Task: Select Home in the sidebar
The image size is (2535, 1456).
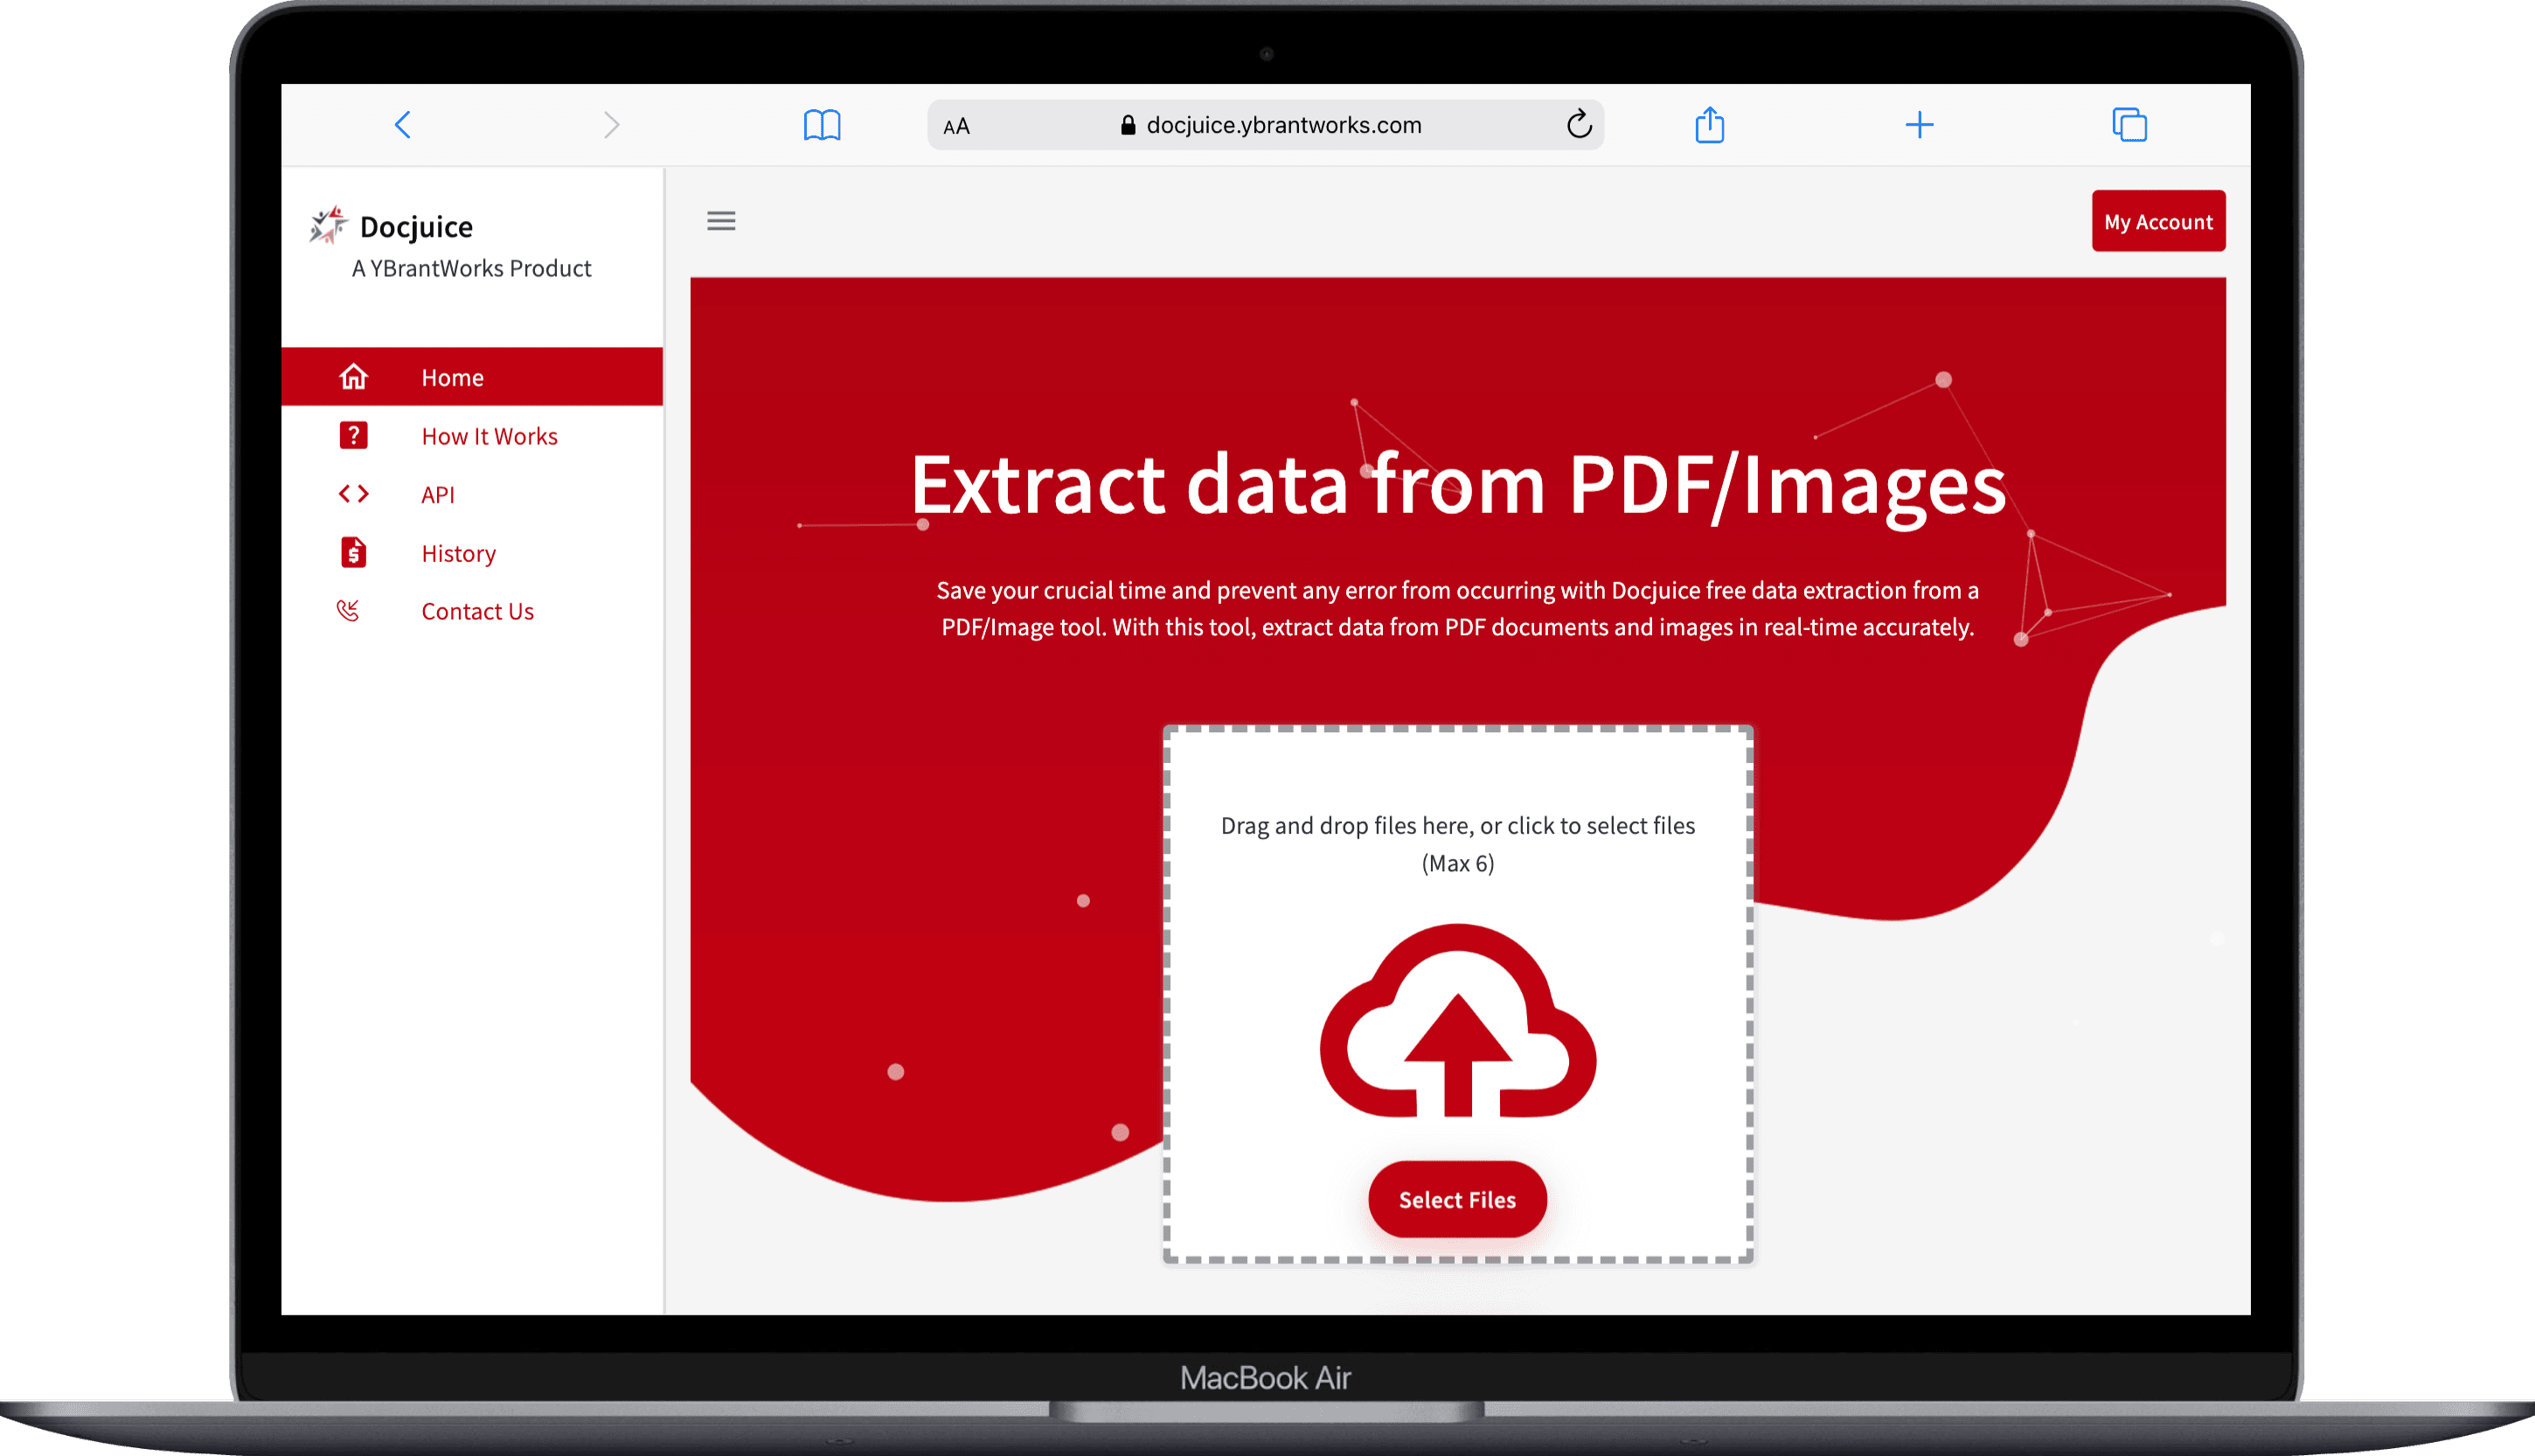Action: 472,377
